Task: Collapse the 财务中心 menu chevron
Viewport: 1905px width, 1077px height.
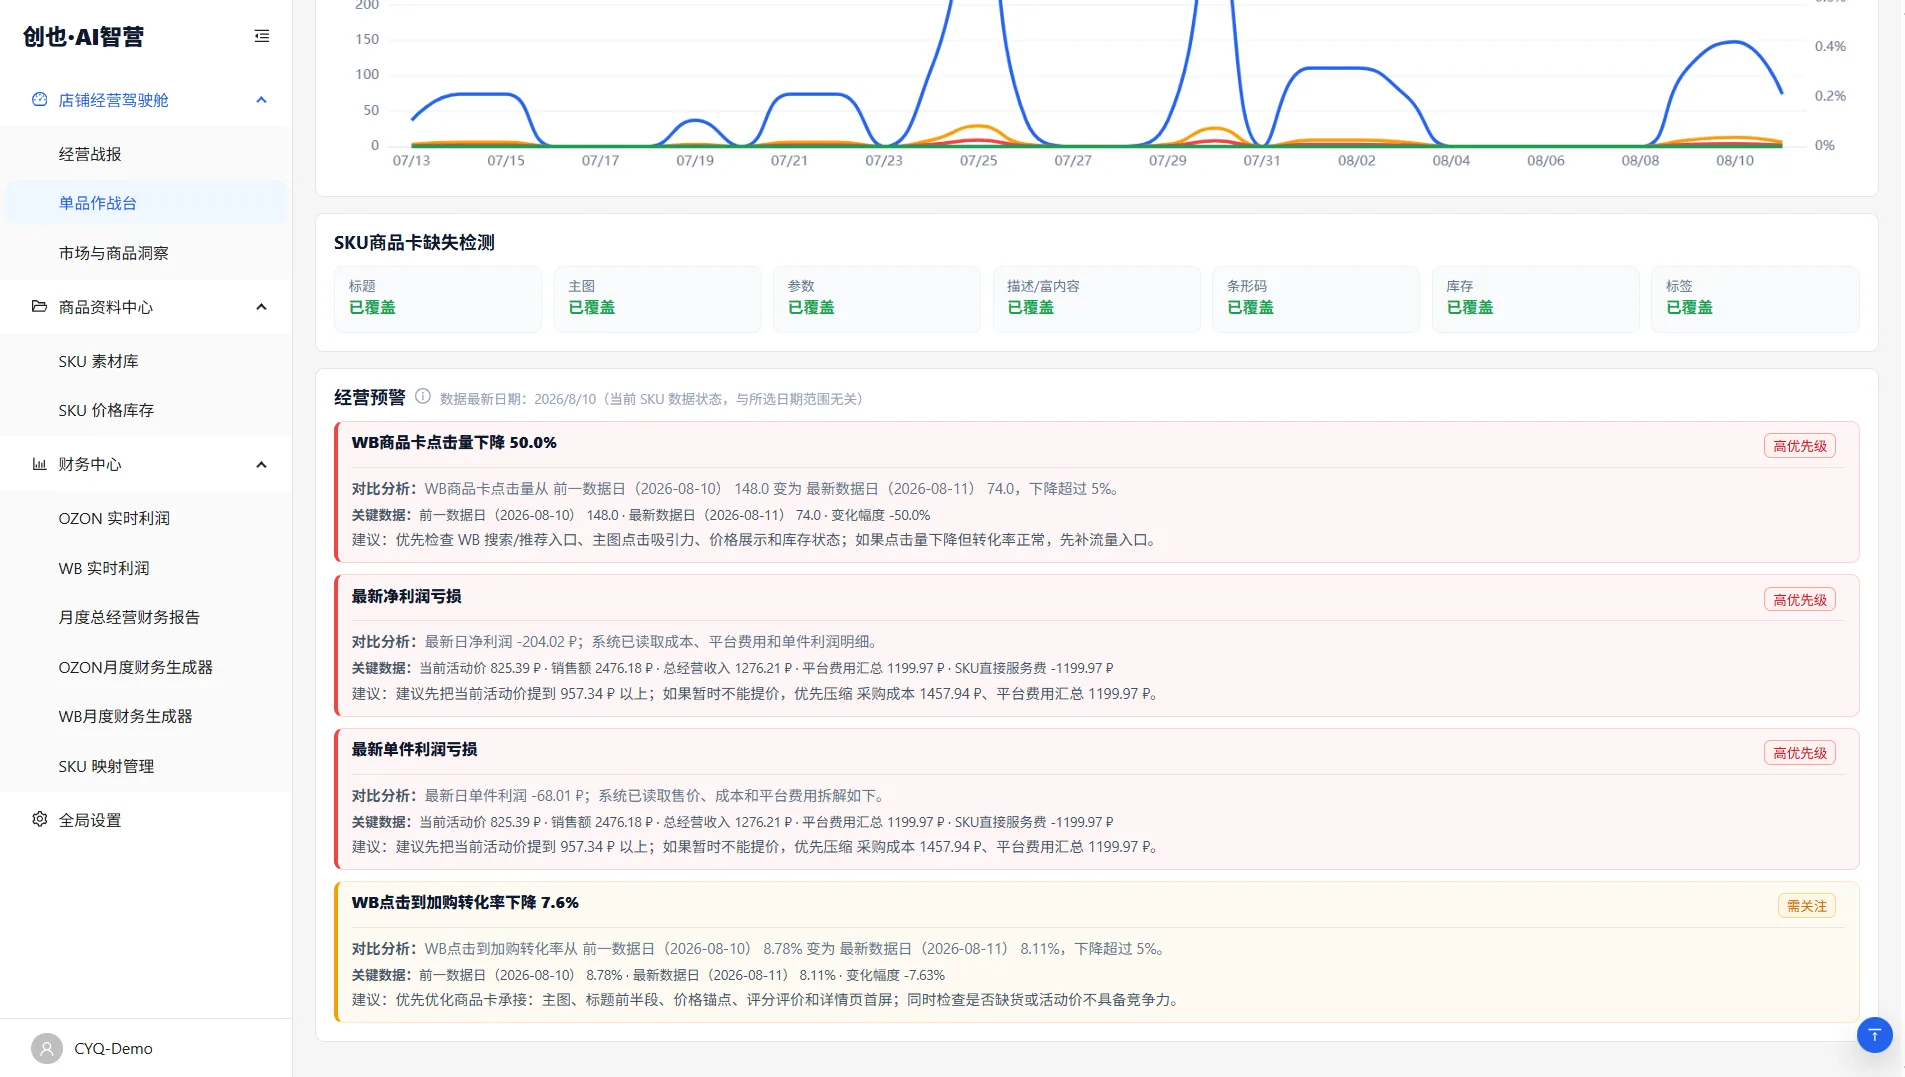Action: coord(262,464)
